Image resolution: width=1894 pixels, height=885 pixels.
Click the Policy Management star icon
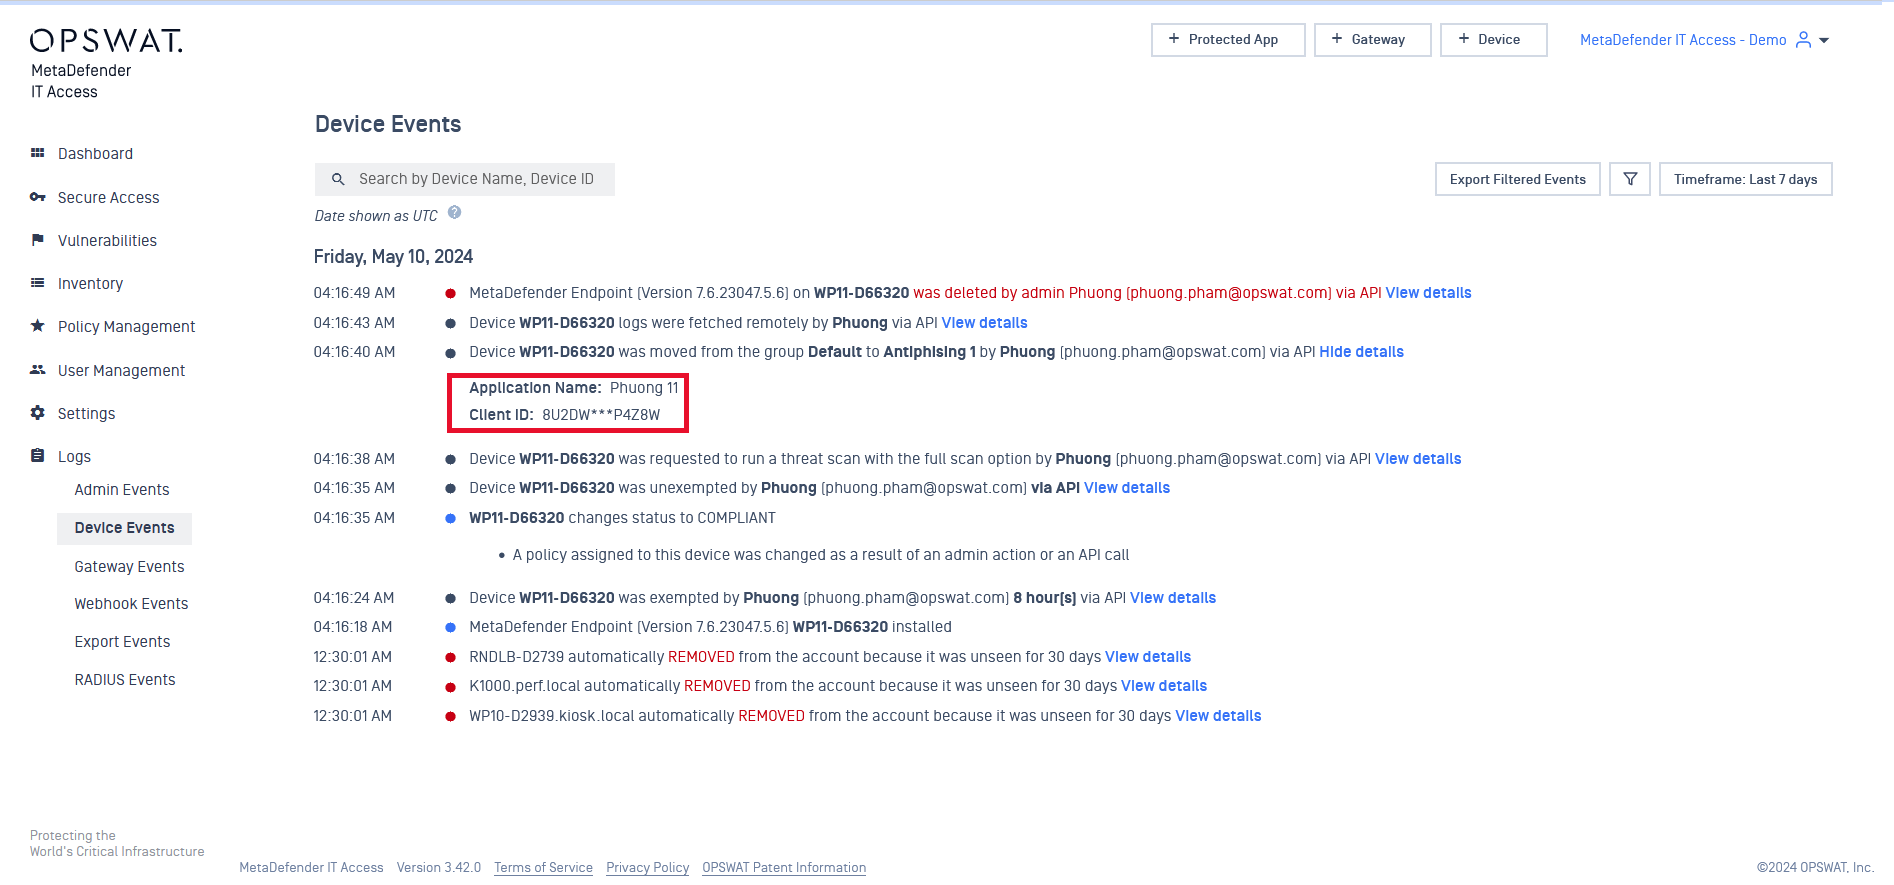point(37,326)
